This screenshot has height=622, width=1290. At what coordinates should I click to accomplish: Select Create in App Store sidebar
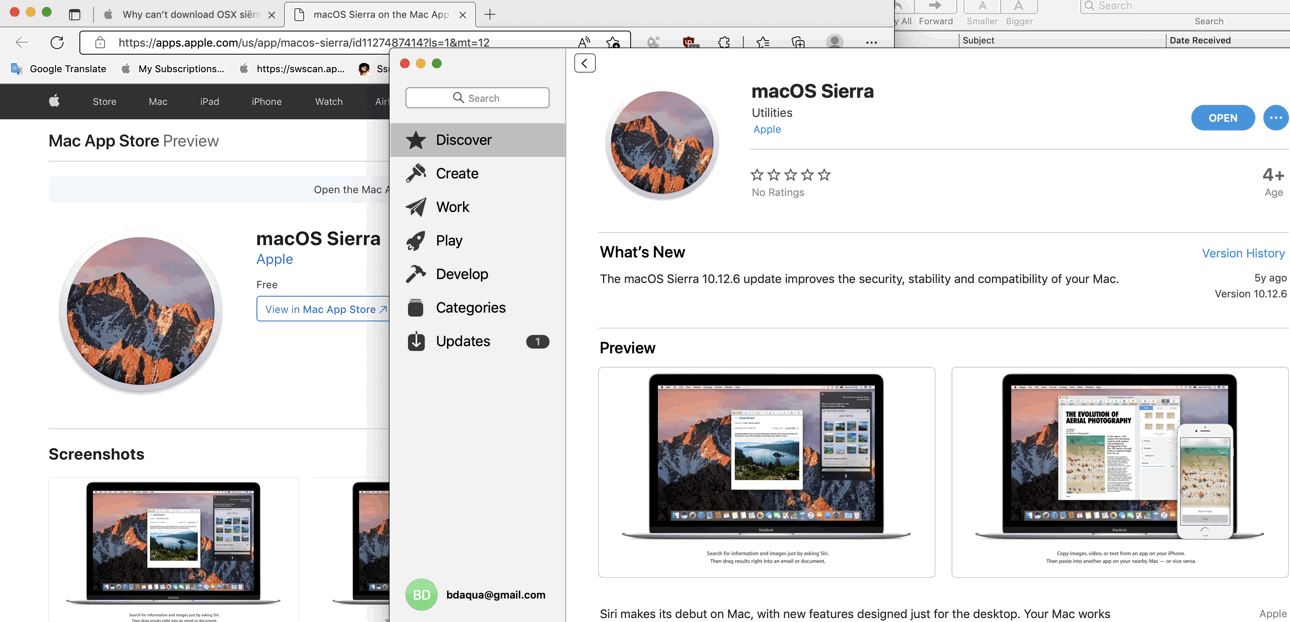tap(457, 174)
